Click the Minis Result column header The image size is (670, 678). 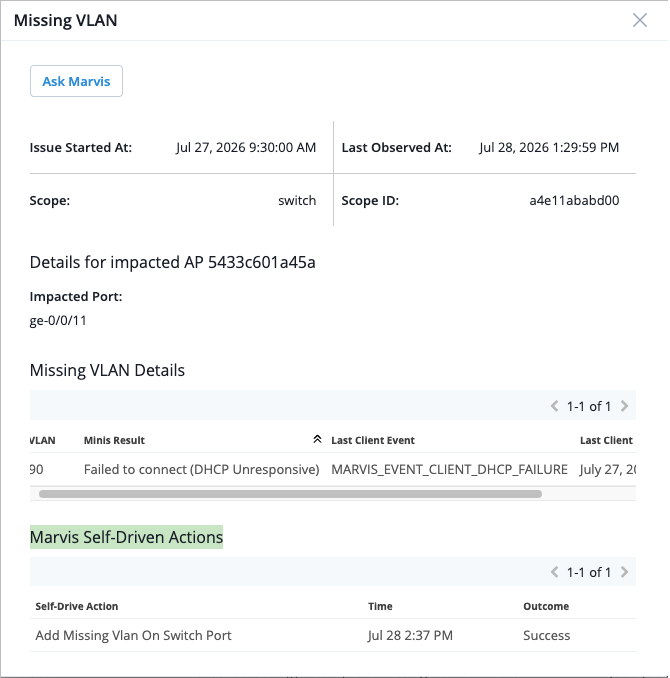click(114, 440)
